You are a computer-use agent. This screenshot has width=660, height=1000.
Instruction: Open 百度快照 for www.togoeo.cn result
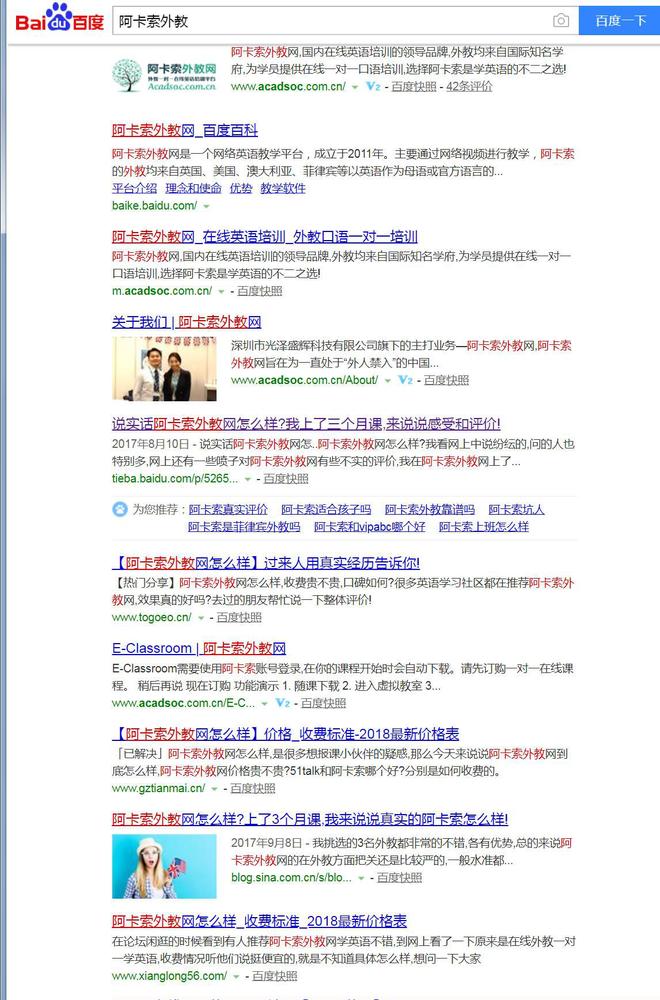point(239,617)
